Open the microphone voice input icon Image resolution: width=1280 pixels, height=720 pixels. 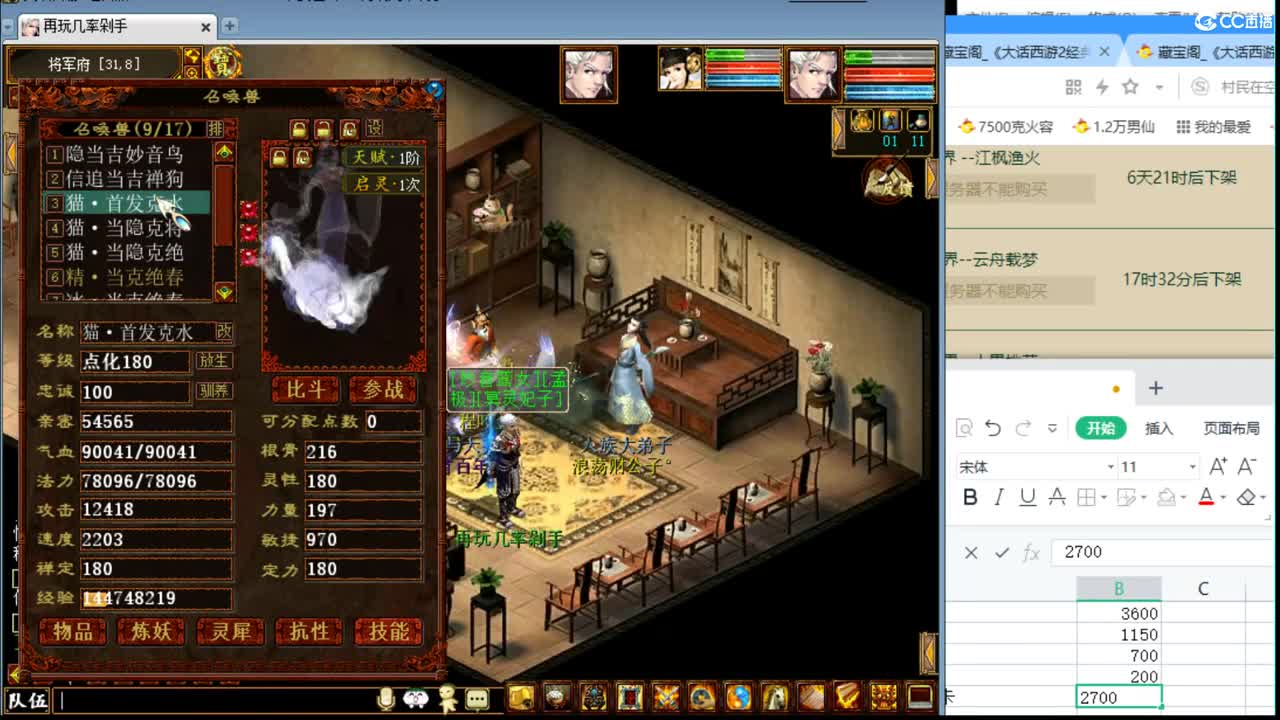point(386,699)
